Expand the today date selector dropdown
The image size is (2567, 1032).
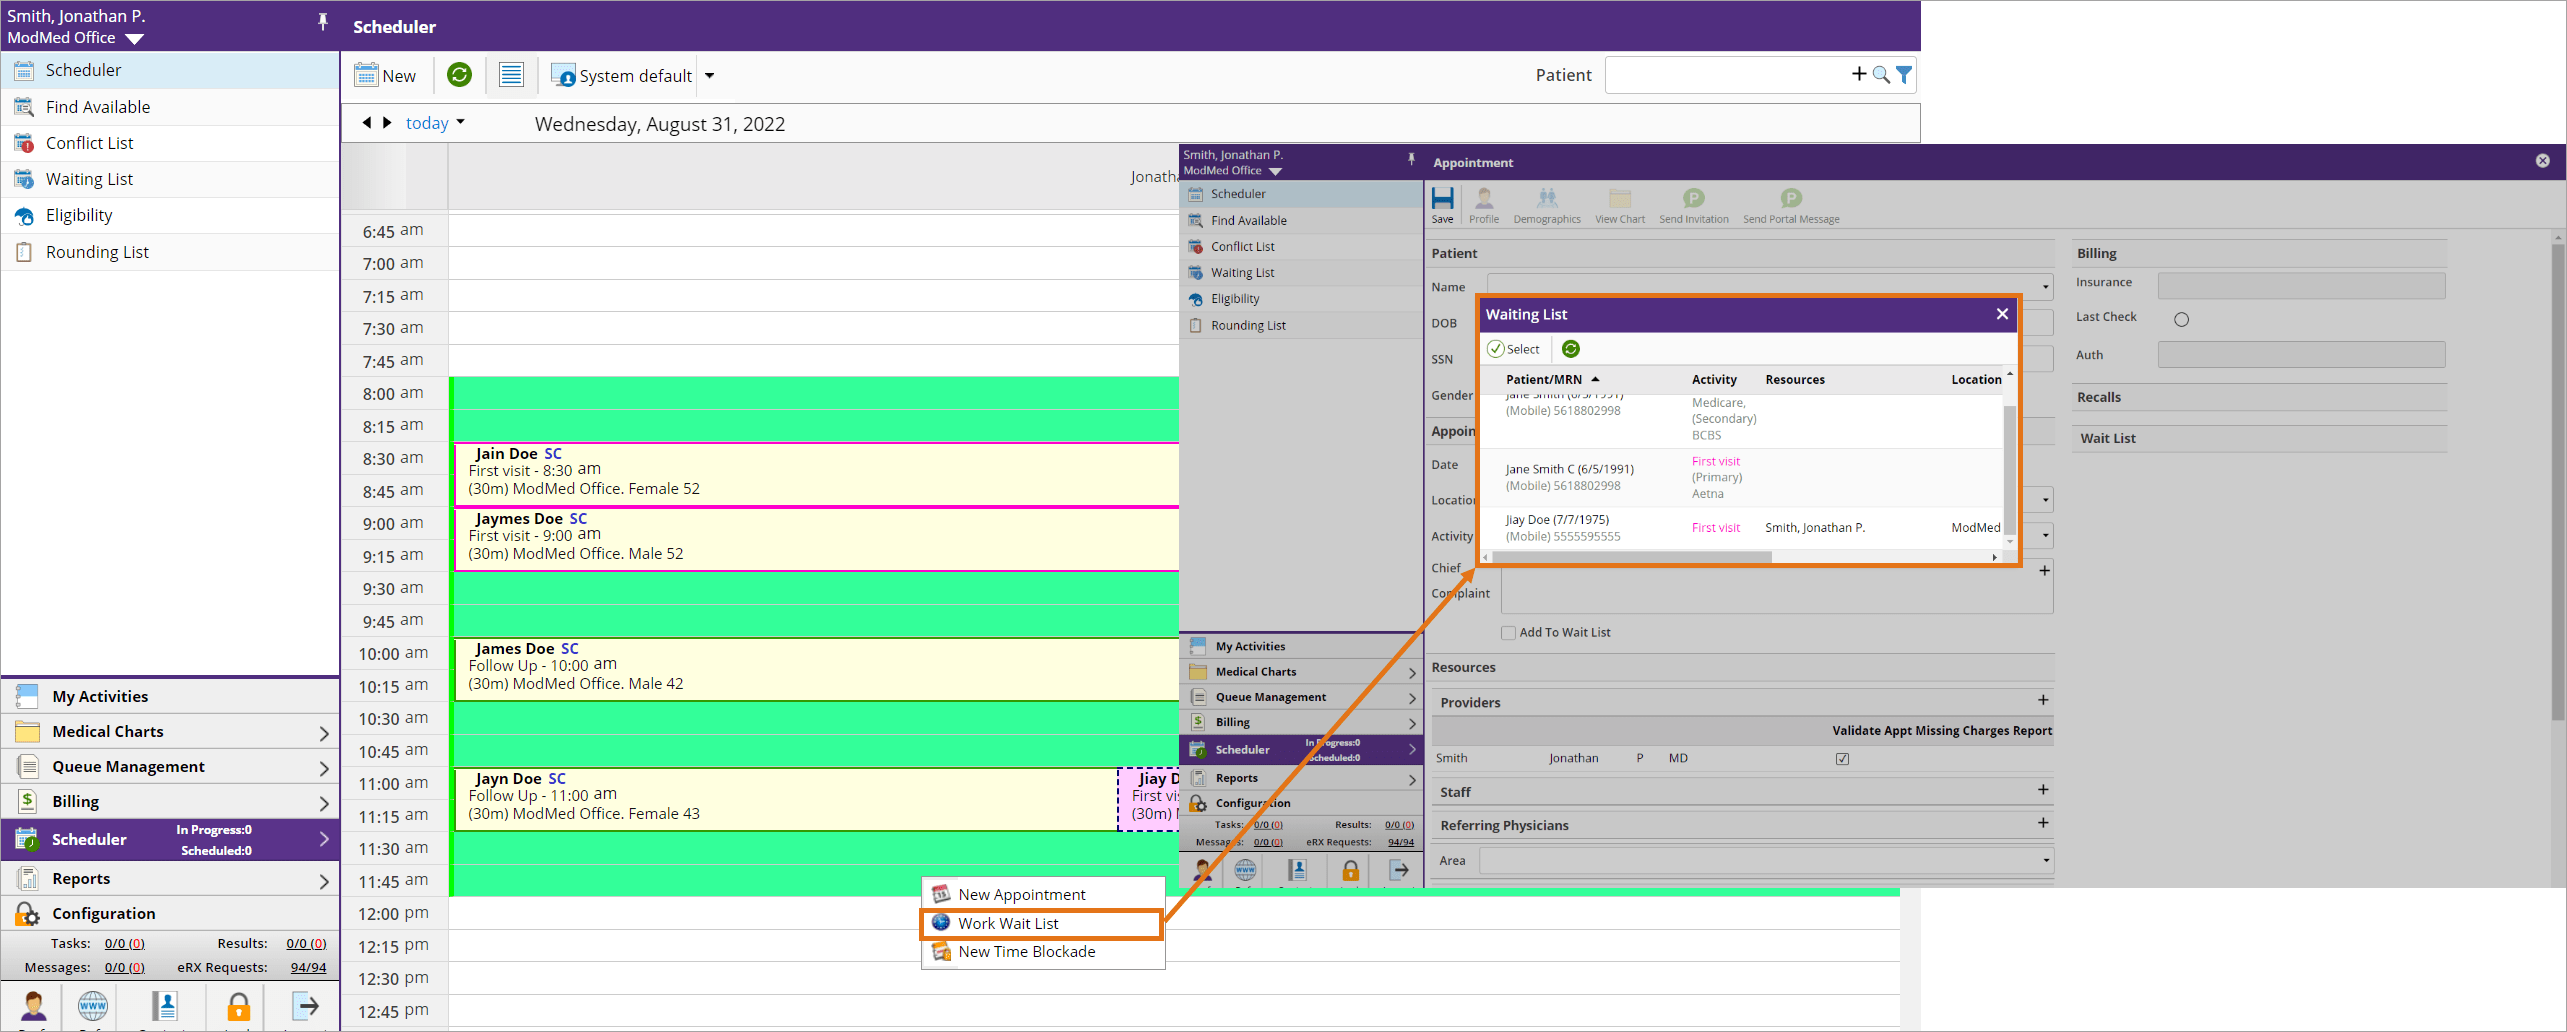461,122
